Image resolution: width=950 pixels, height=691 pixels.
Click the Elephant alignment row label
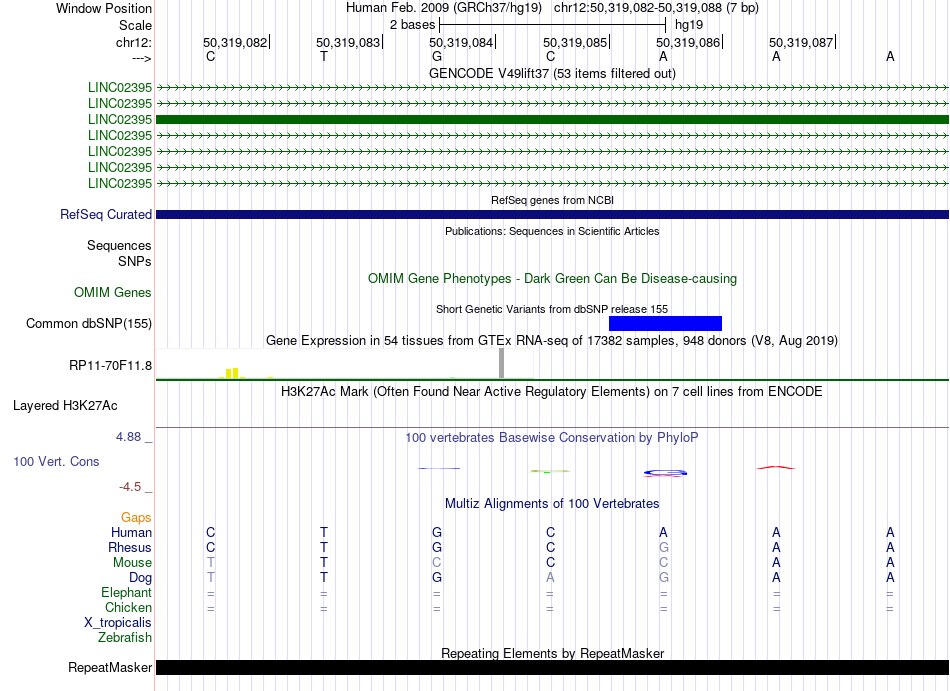(x=127, y=592)
